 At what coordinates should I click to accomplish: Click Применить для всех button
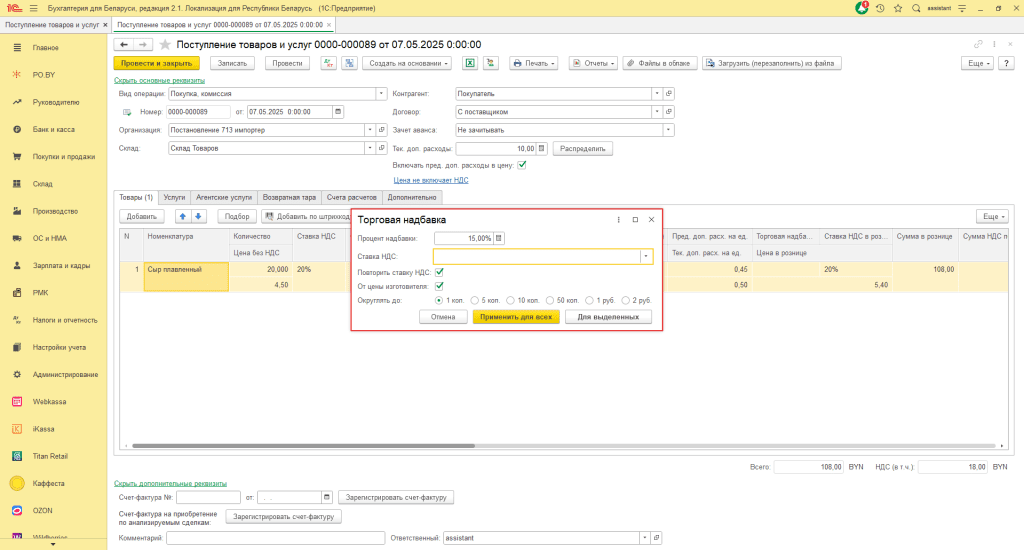516,317
